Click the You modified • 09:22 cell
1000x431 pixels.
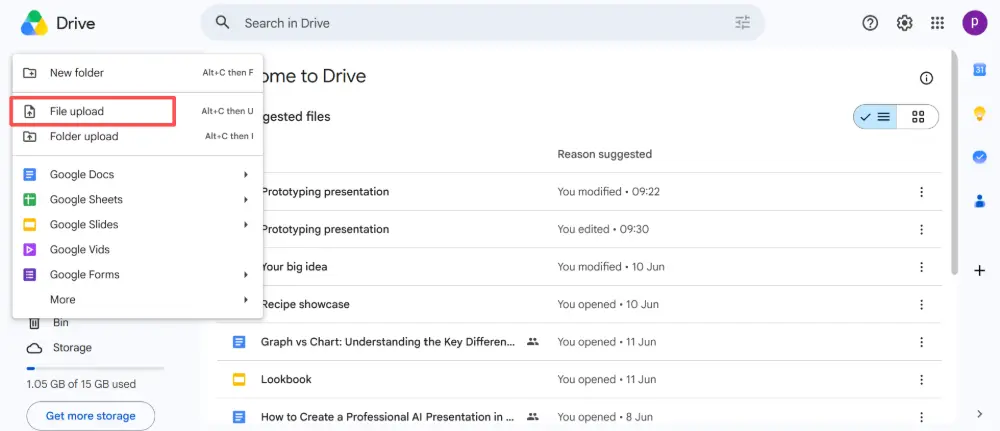click(610, 191)
